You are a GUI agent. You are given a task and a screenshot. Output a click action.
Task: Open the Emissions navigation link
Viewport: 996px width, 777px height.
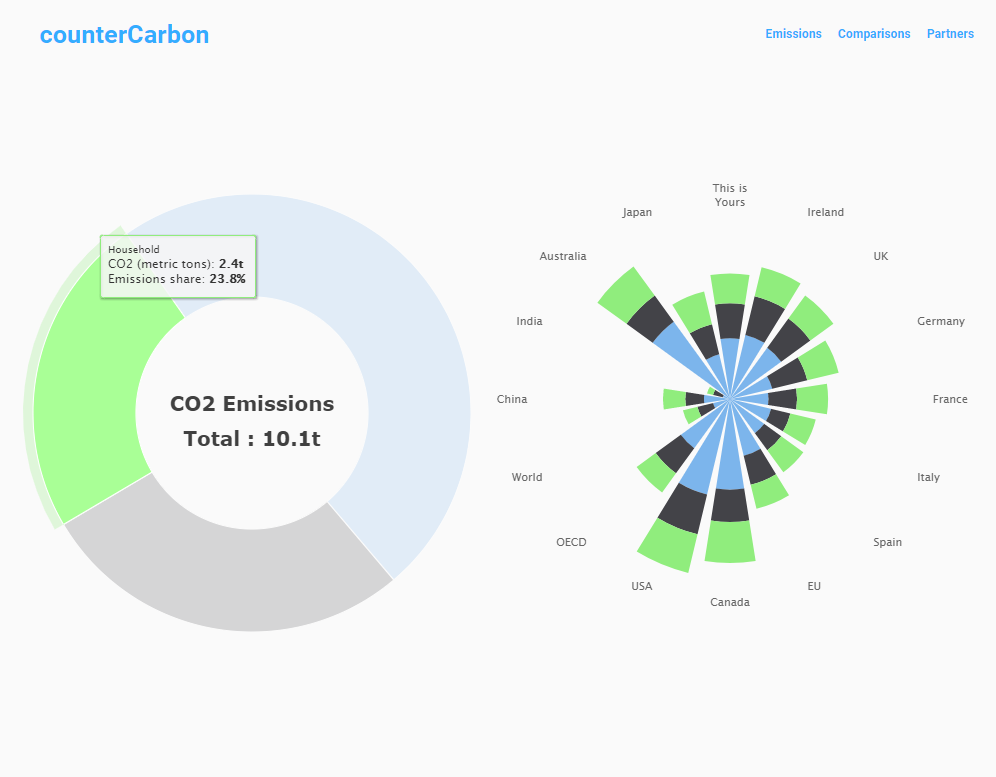[793, 34]
